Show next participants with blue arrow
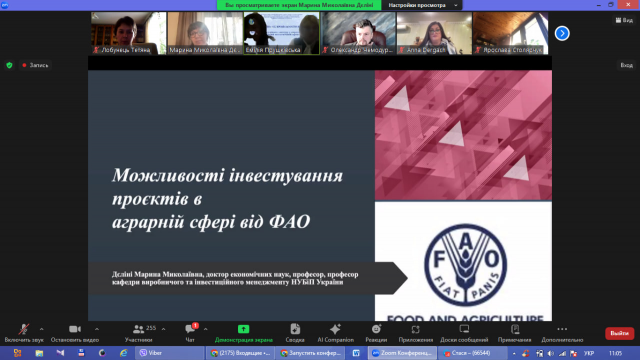This screenshot has width=640, height=360. tap(562, 33)
